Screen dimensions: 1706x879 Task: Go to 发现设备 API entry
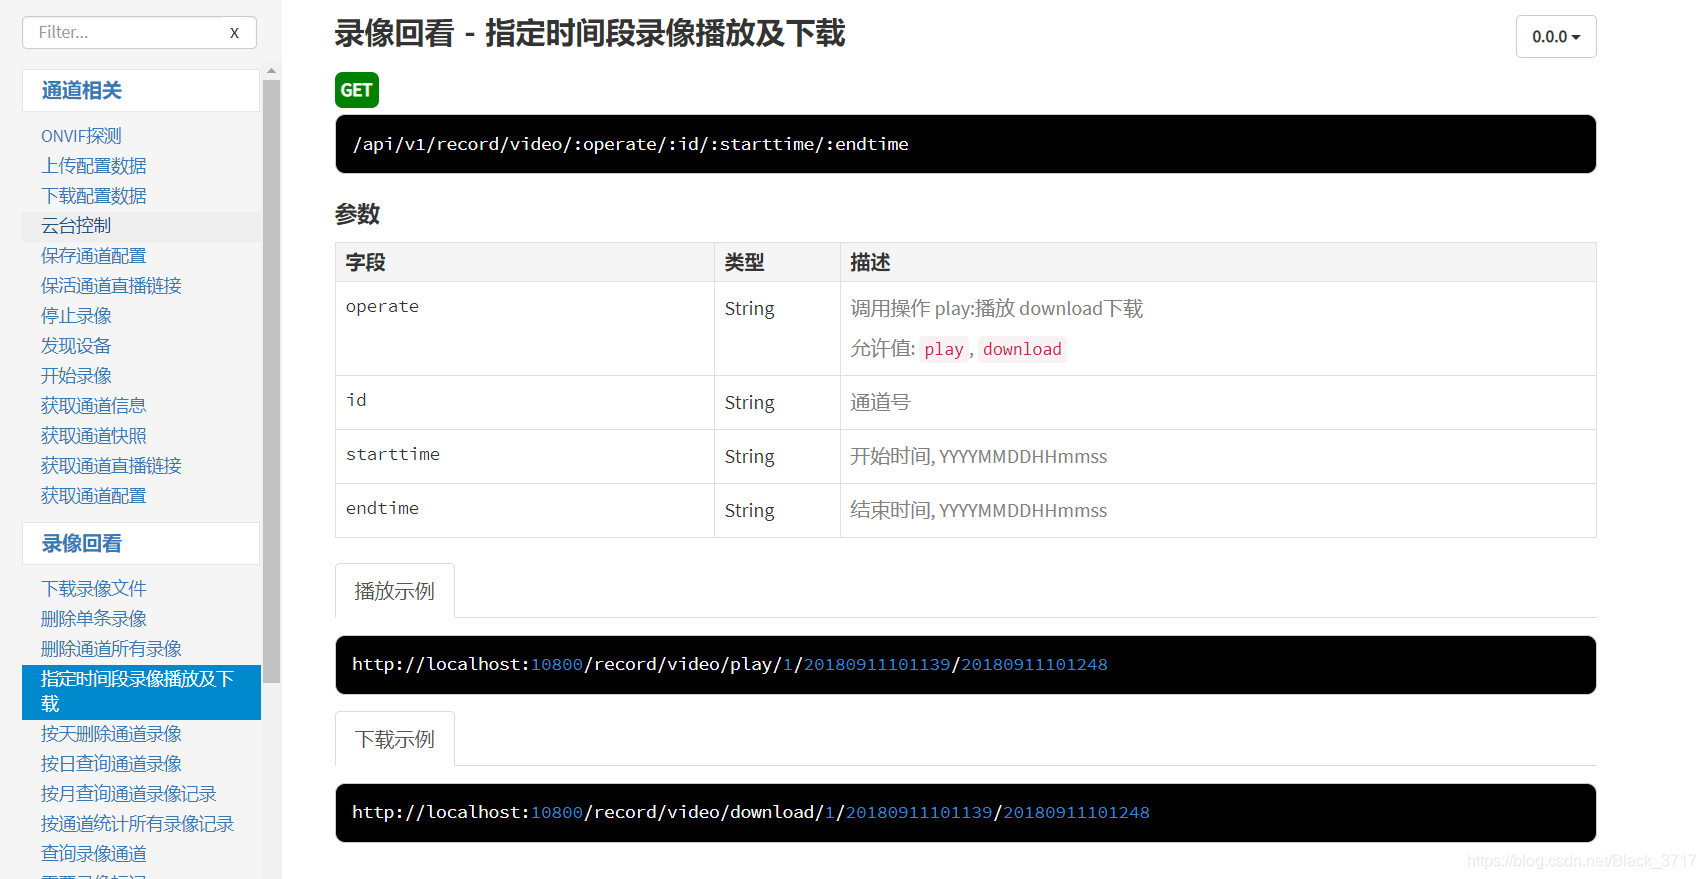click(76, 346)
